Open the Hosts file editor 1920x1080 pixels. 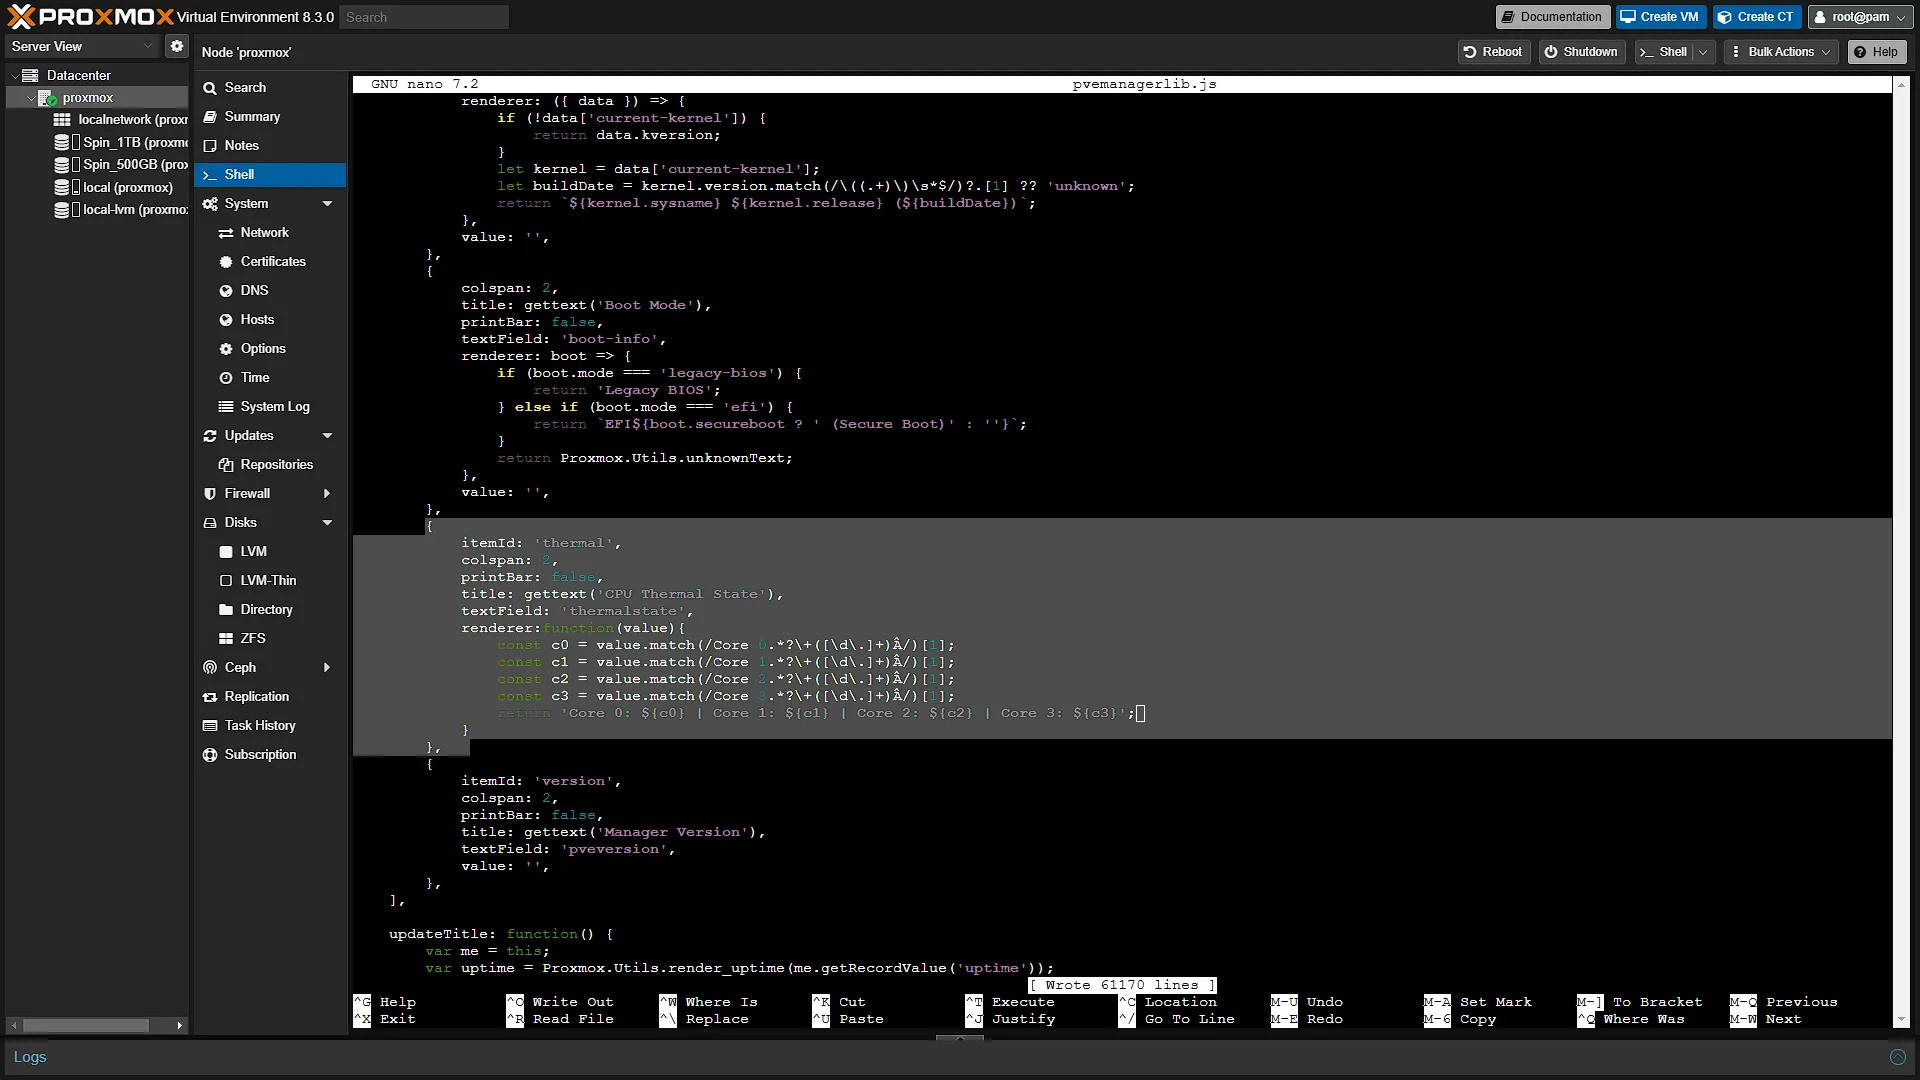270,320
